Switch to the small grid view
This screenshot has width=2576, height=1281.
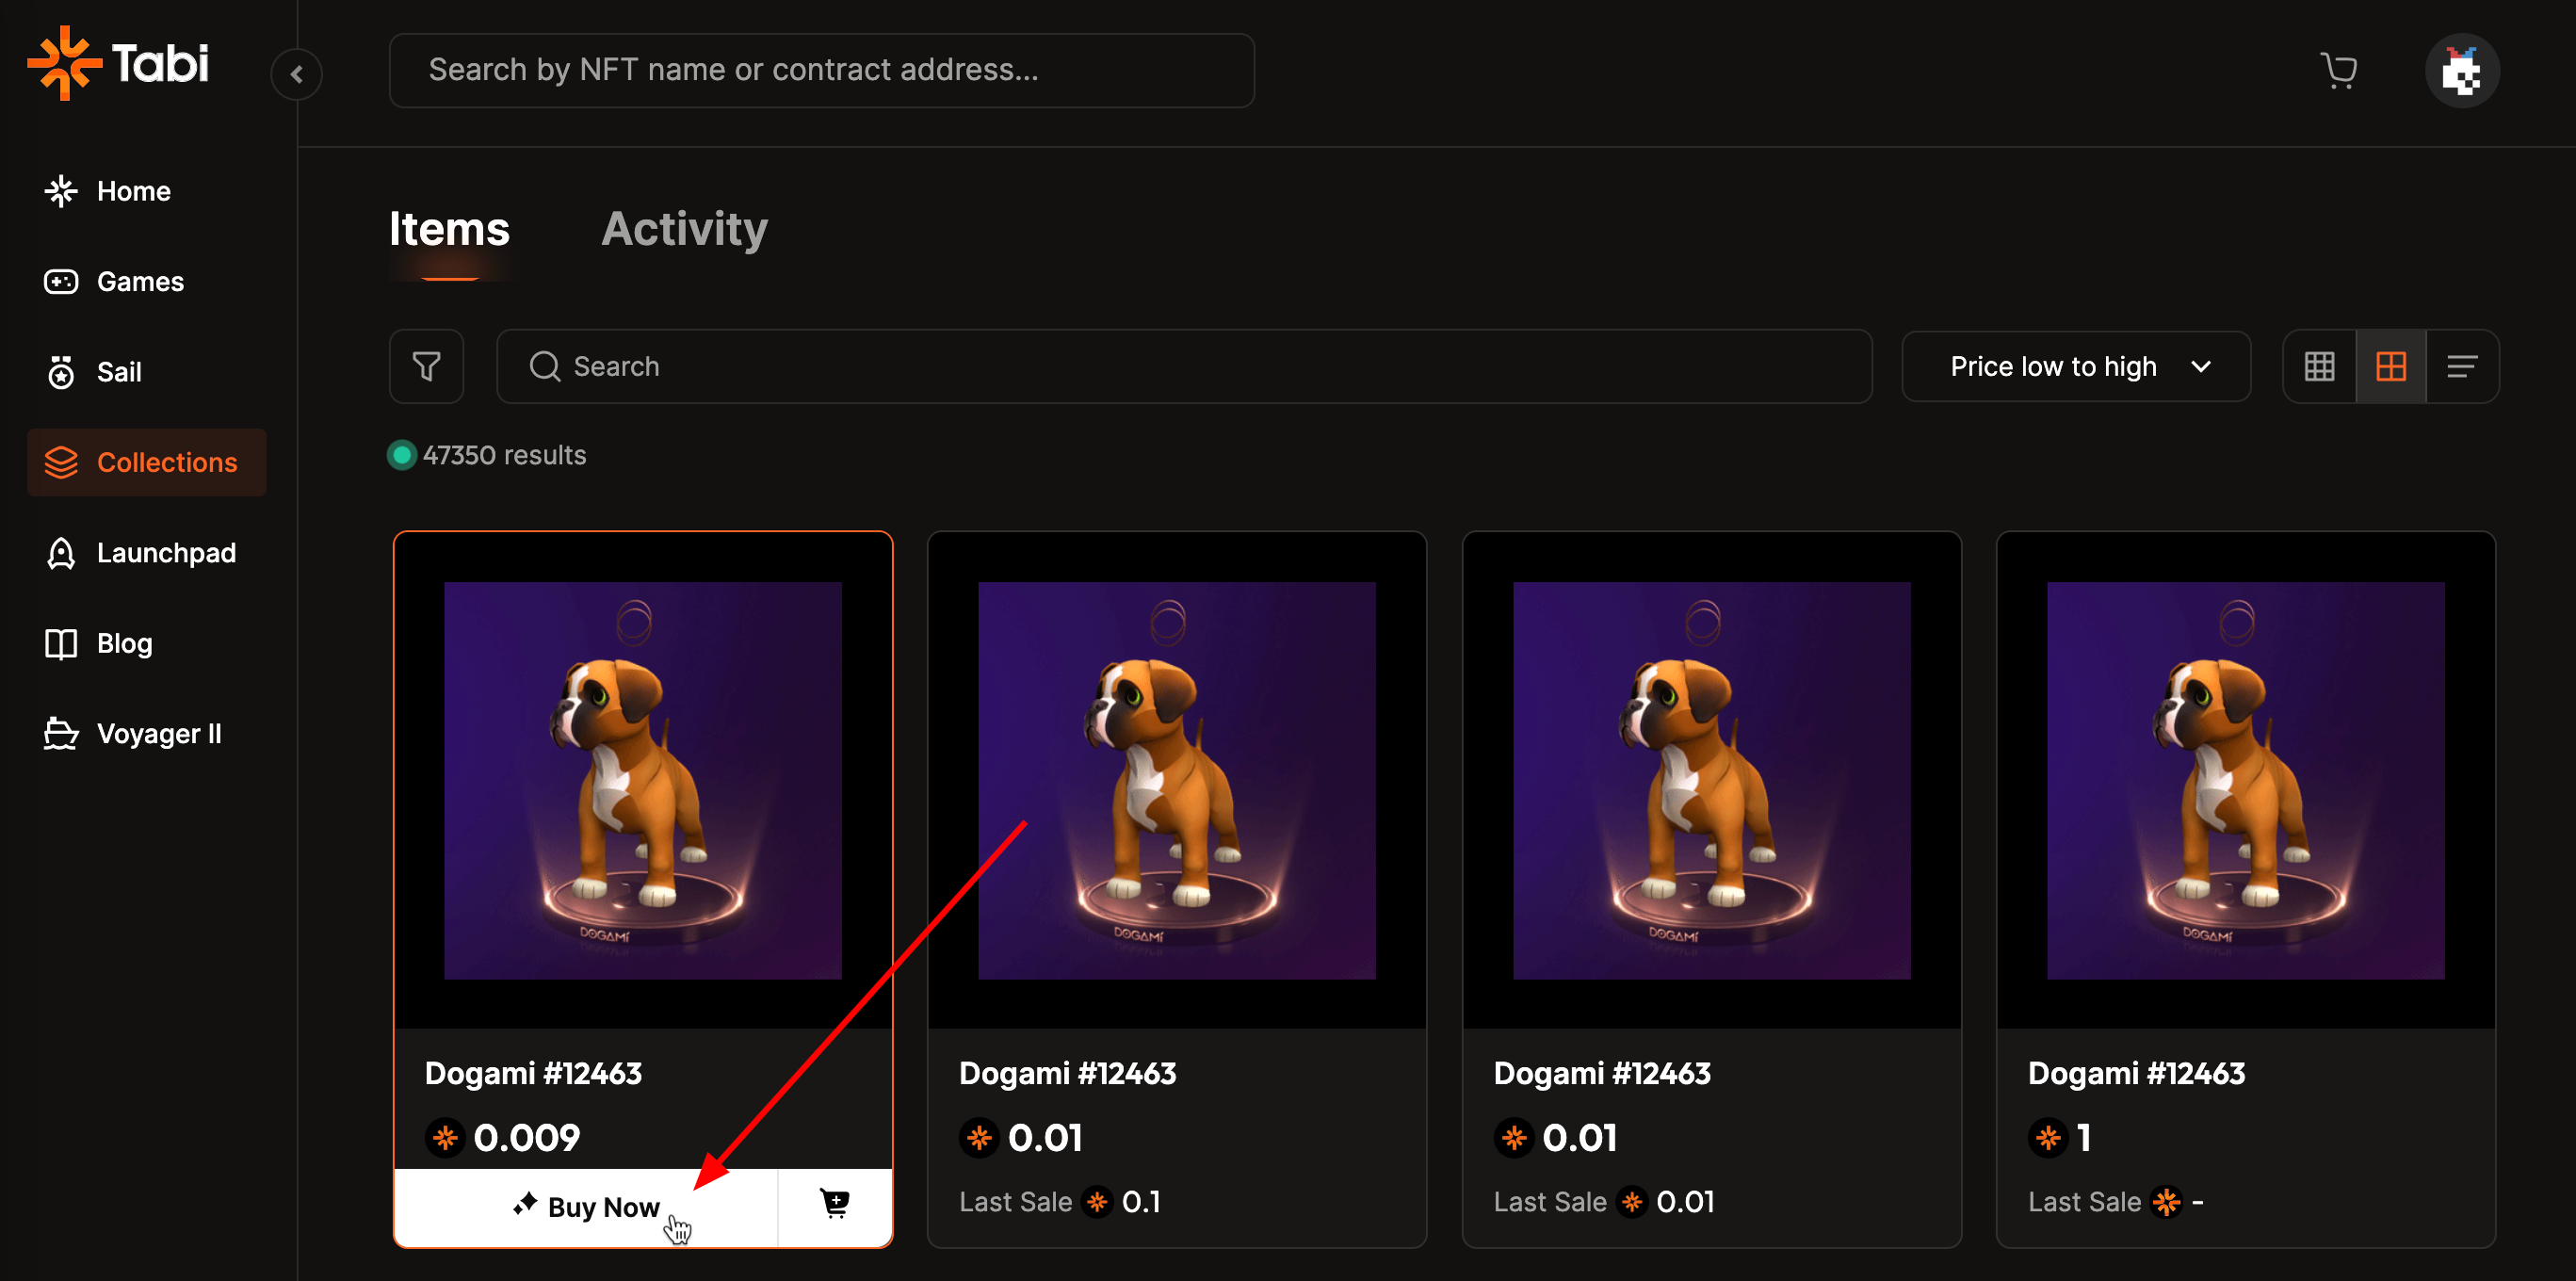click(2319, 367)
